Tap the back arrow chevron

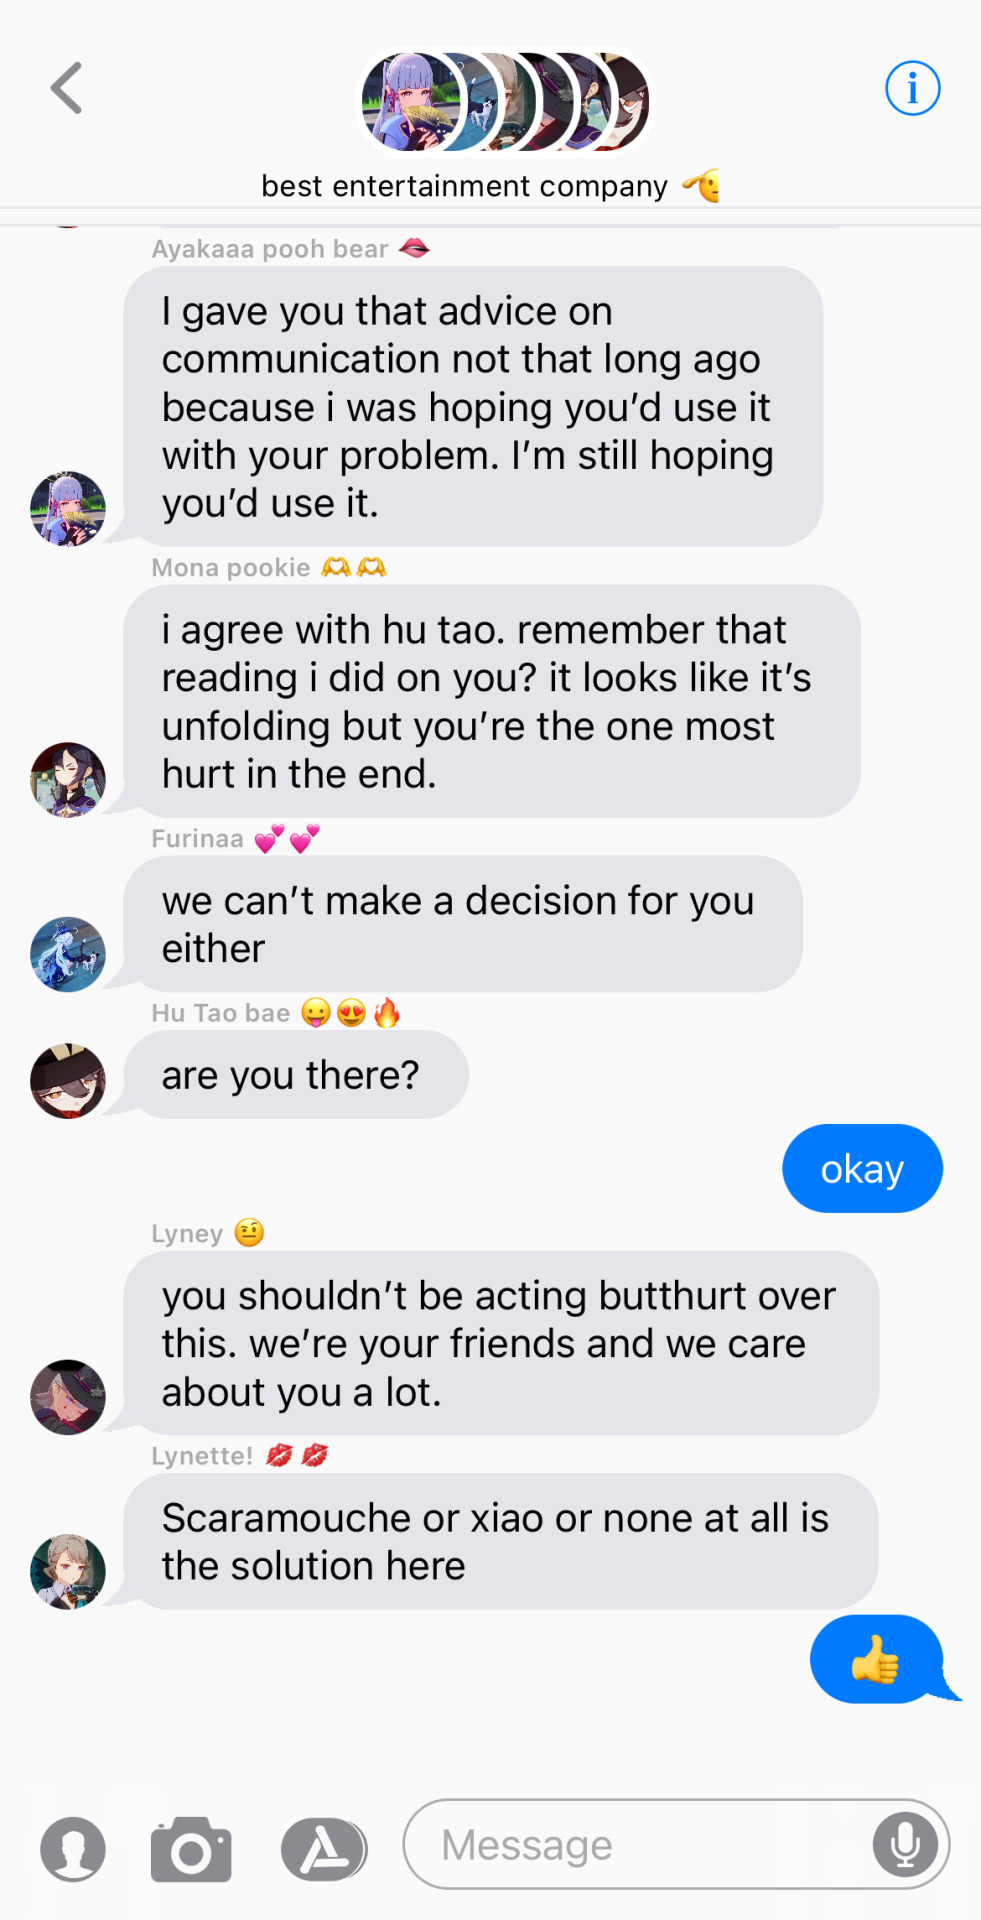pos(66,88)
